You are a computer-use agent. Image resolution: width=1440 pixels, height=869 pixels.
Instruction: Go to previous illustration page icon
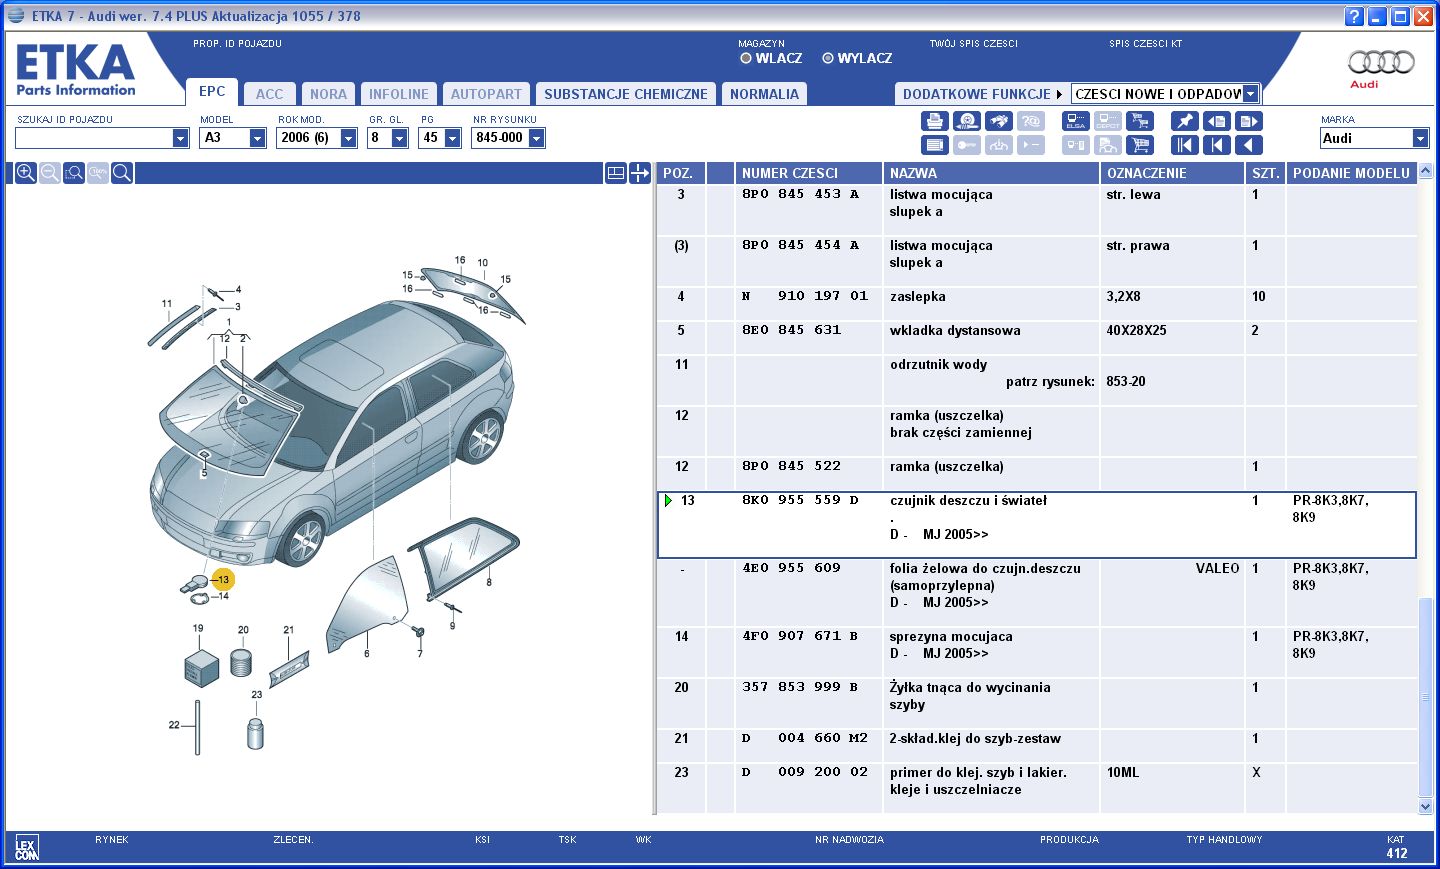pos(1217,121)
